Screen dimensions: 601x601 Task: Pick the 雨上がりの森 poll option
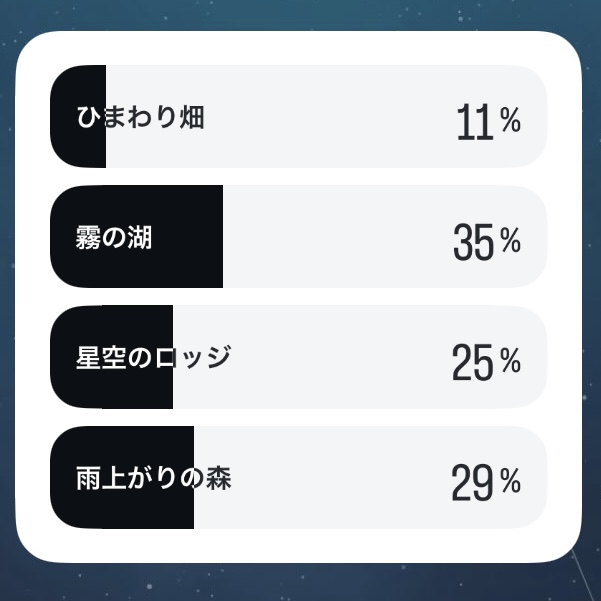coord(298,477)
